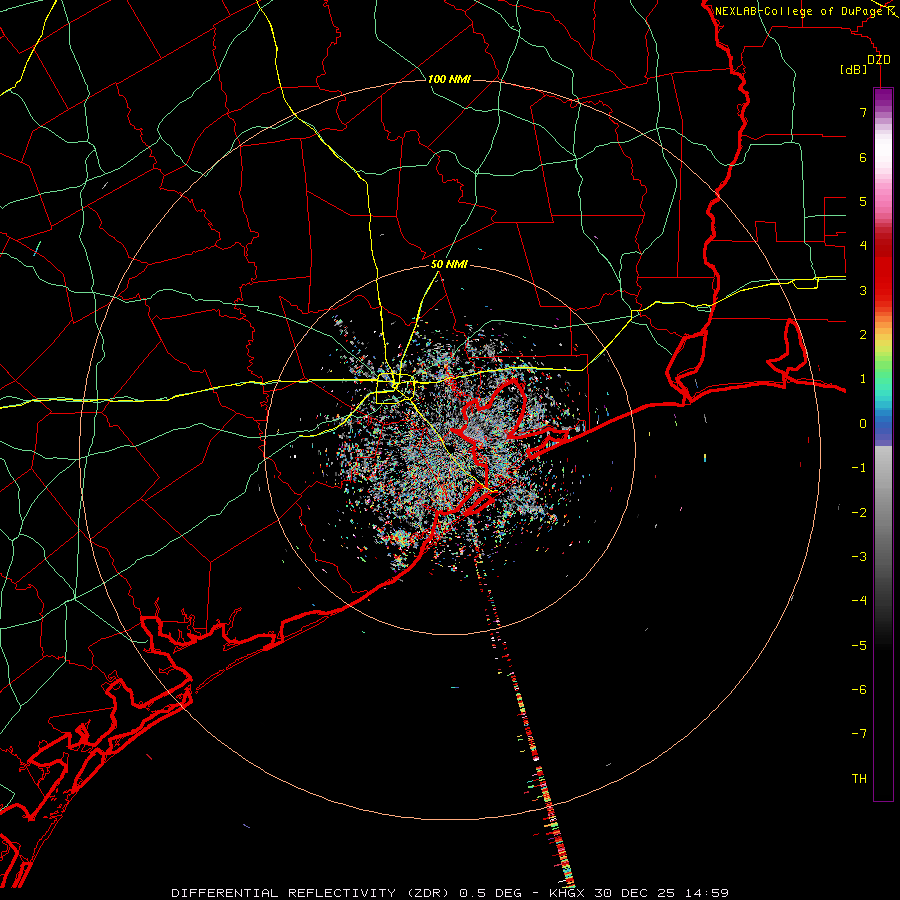Viewport: 900px width, 900px height.
Task: Click the '-1' value on the color scale
Action: [859, 468]
